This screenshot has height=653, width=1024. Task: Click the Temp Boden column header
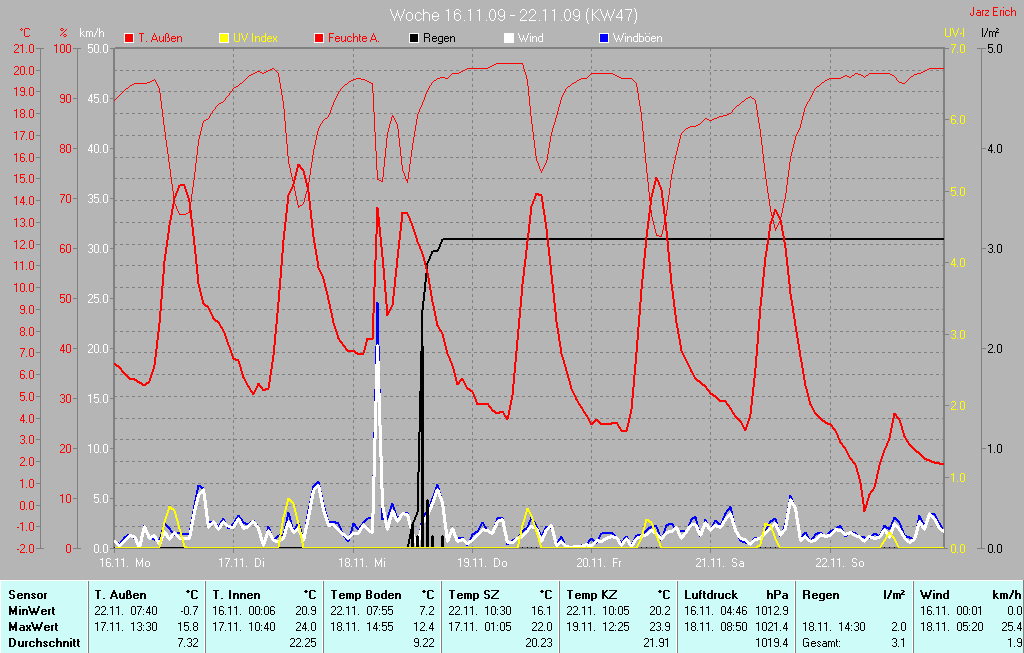[x=366, y=595]
